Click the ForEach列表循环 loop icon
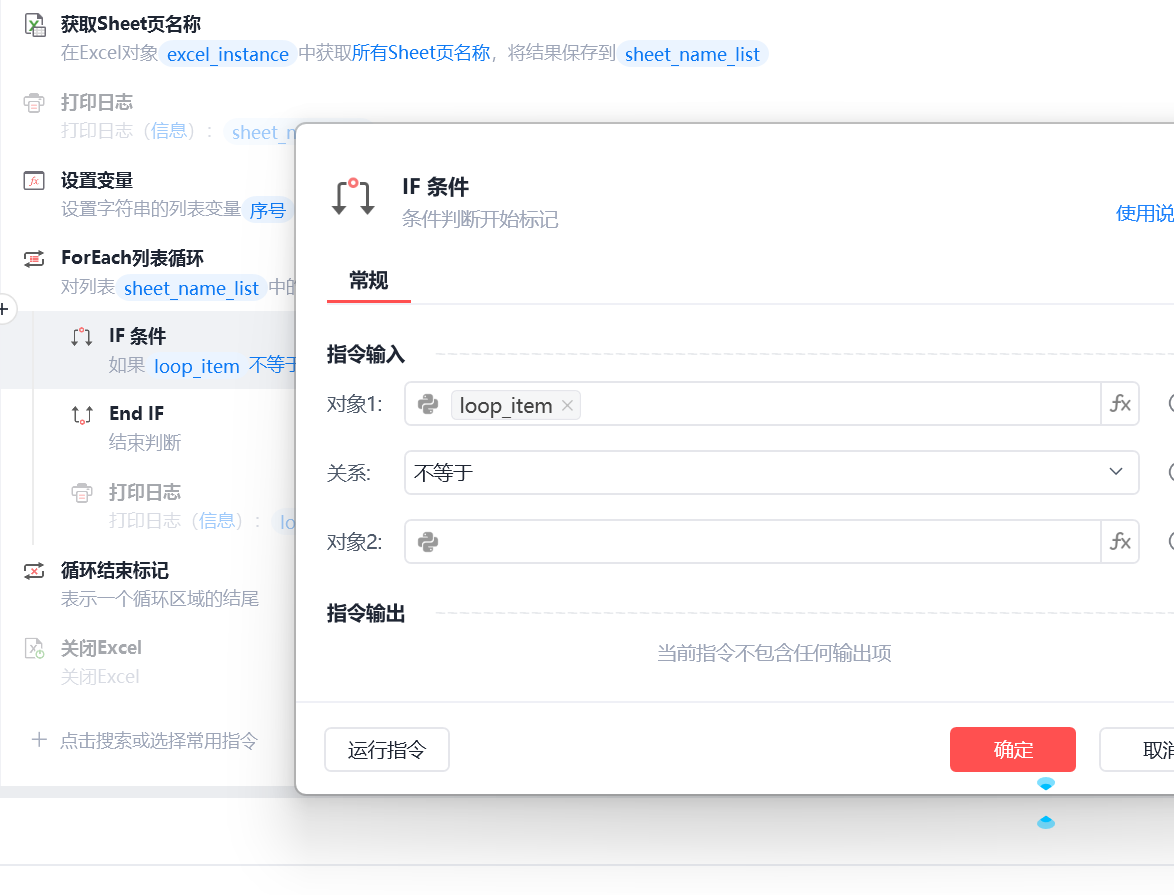The width and height of the screenshot is (1174, 895). (34, 259)
